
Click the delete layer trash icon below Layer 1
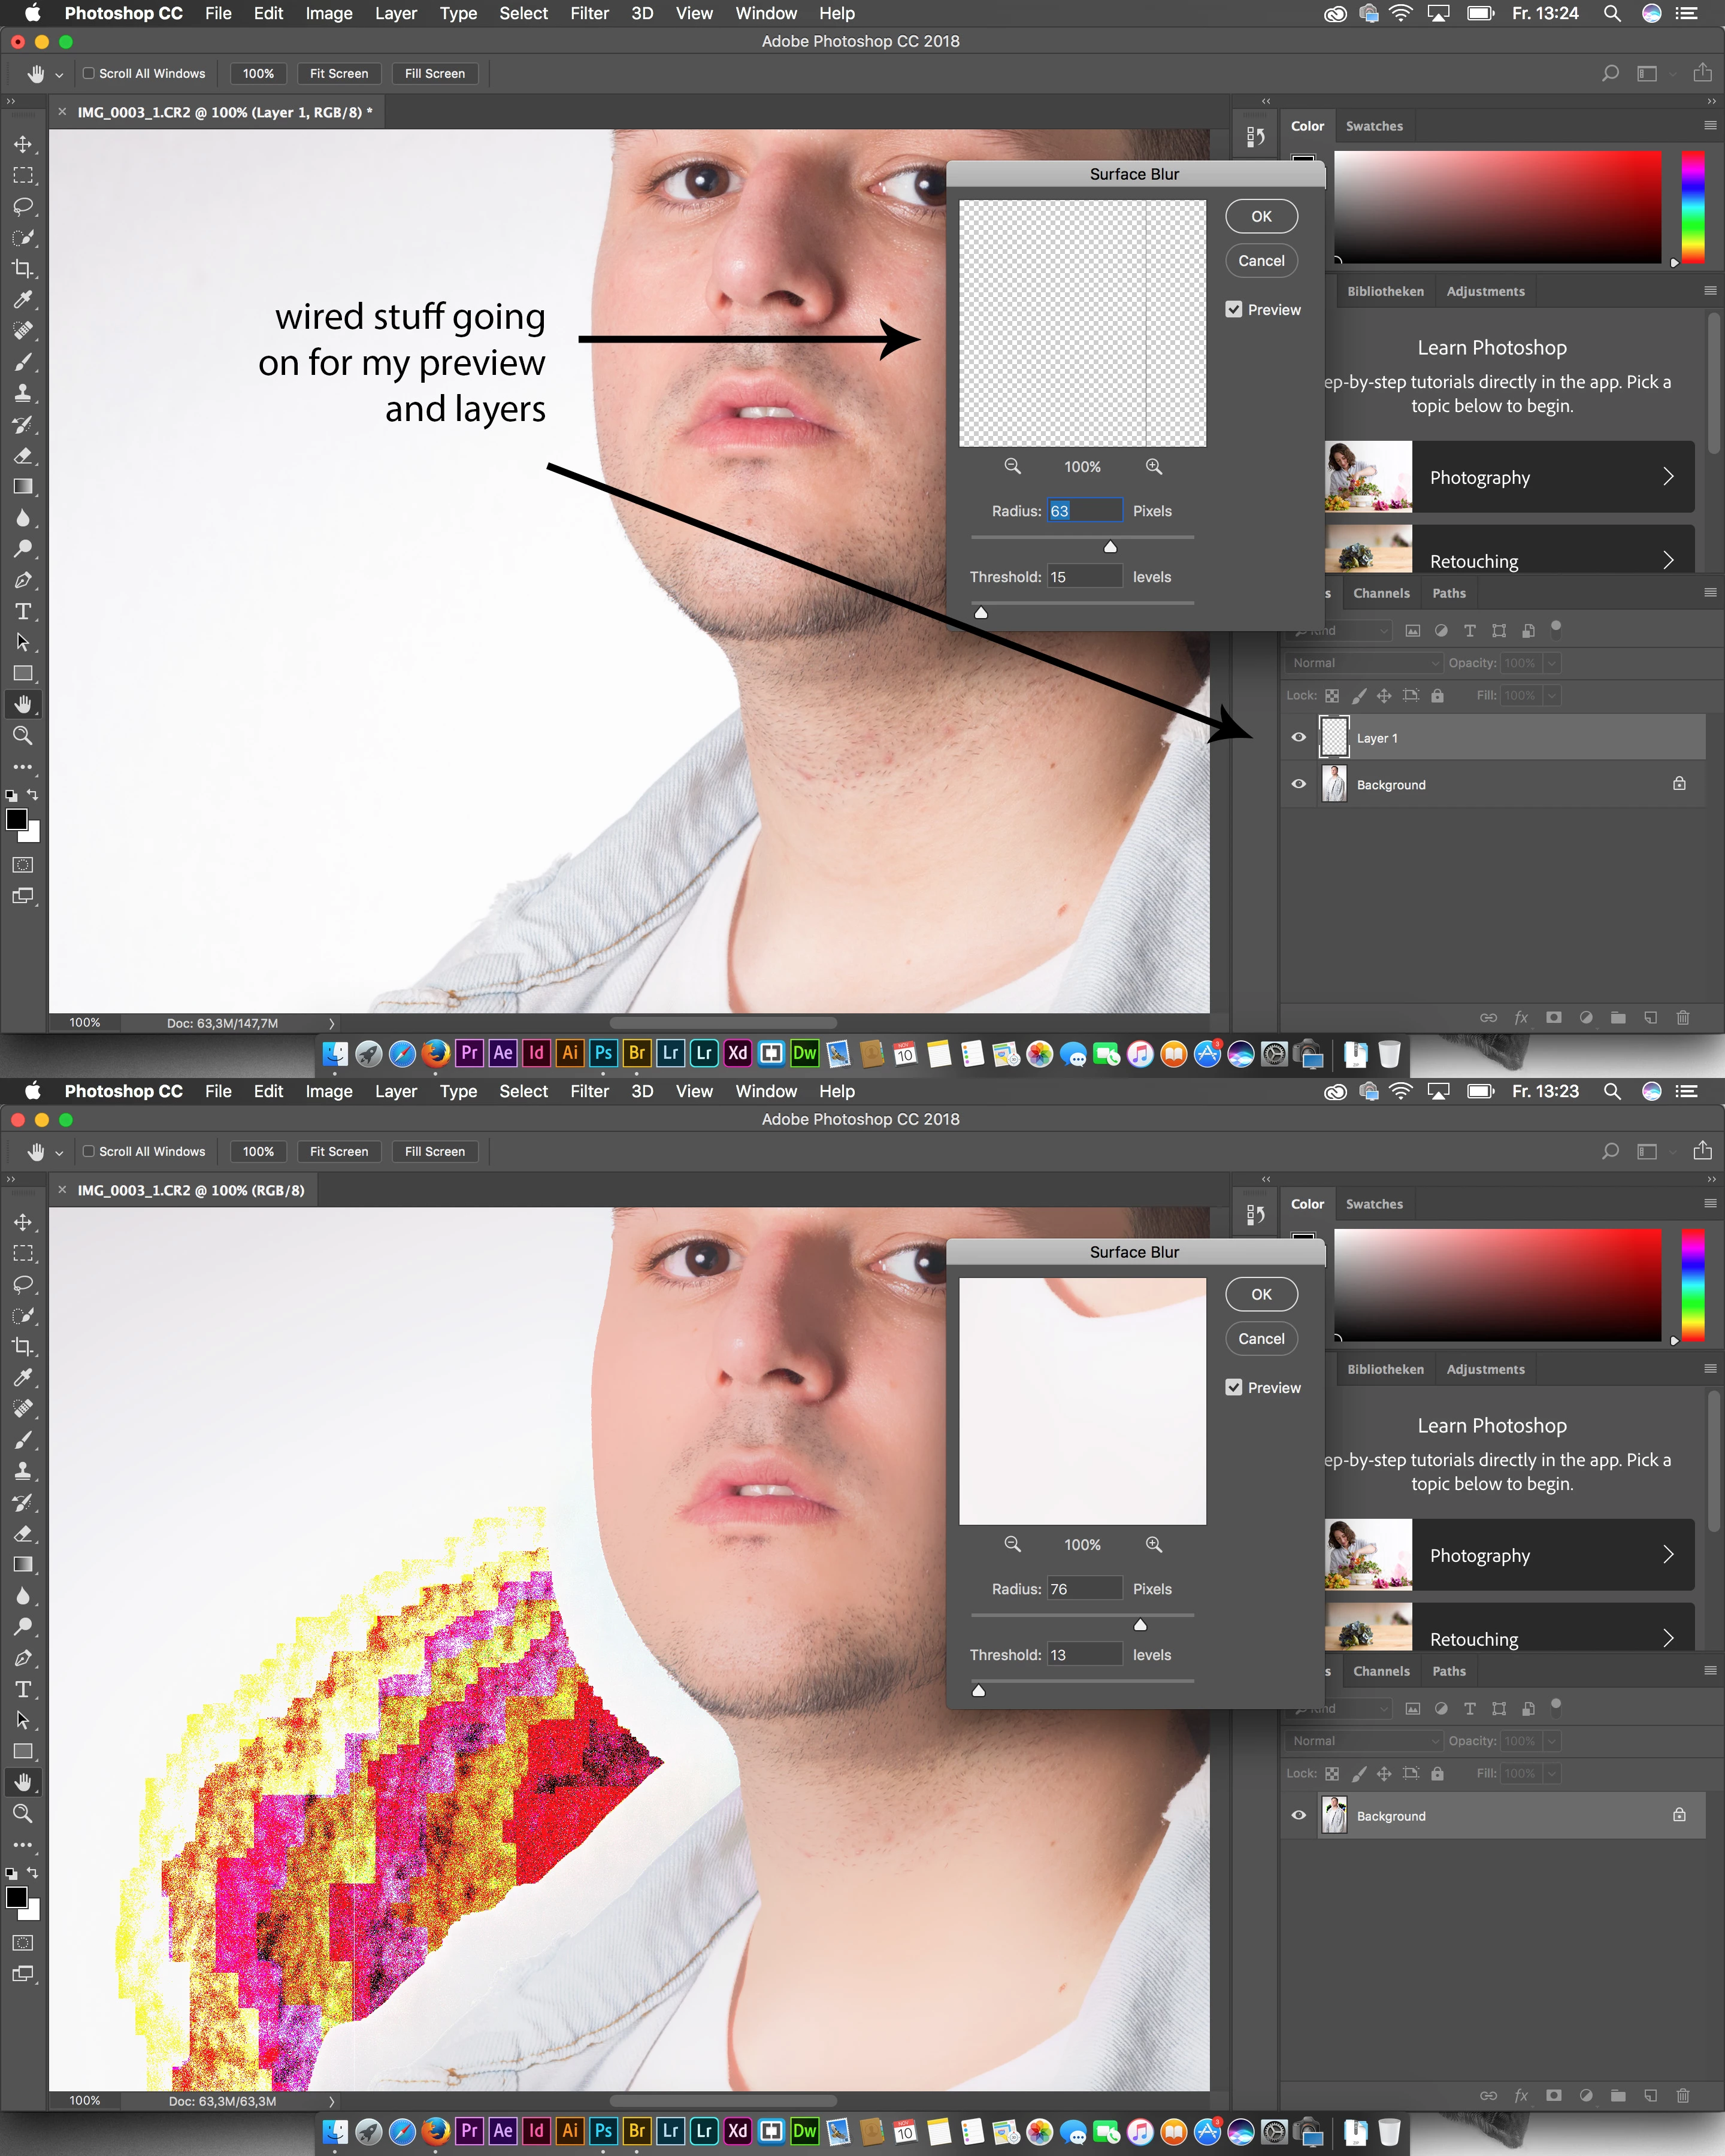1683,1017
